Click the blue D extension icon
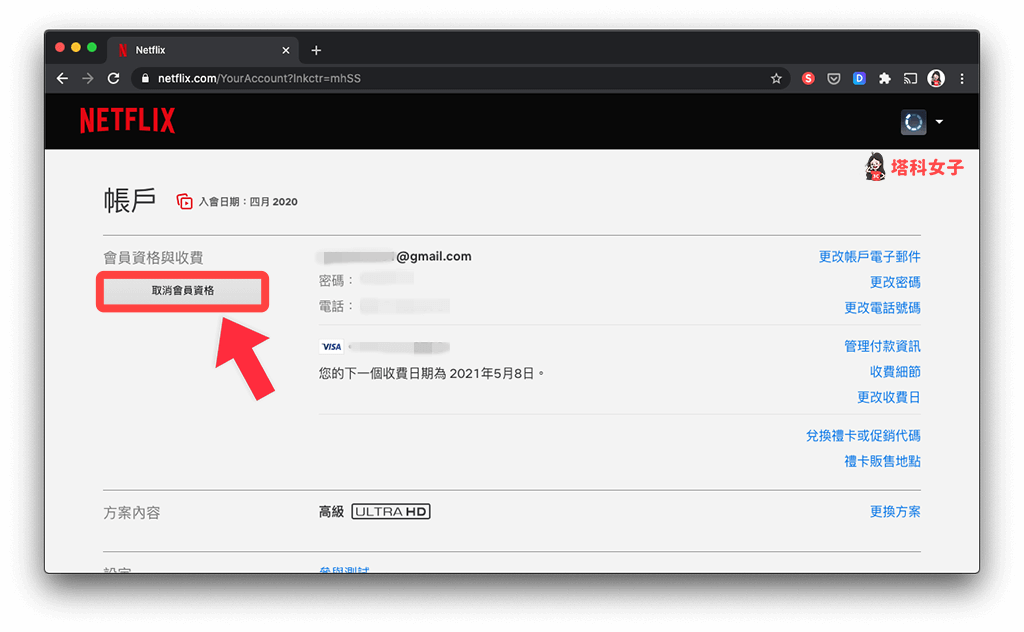Screen dimensions: 1024x632 pos(859,78)
